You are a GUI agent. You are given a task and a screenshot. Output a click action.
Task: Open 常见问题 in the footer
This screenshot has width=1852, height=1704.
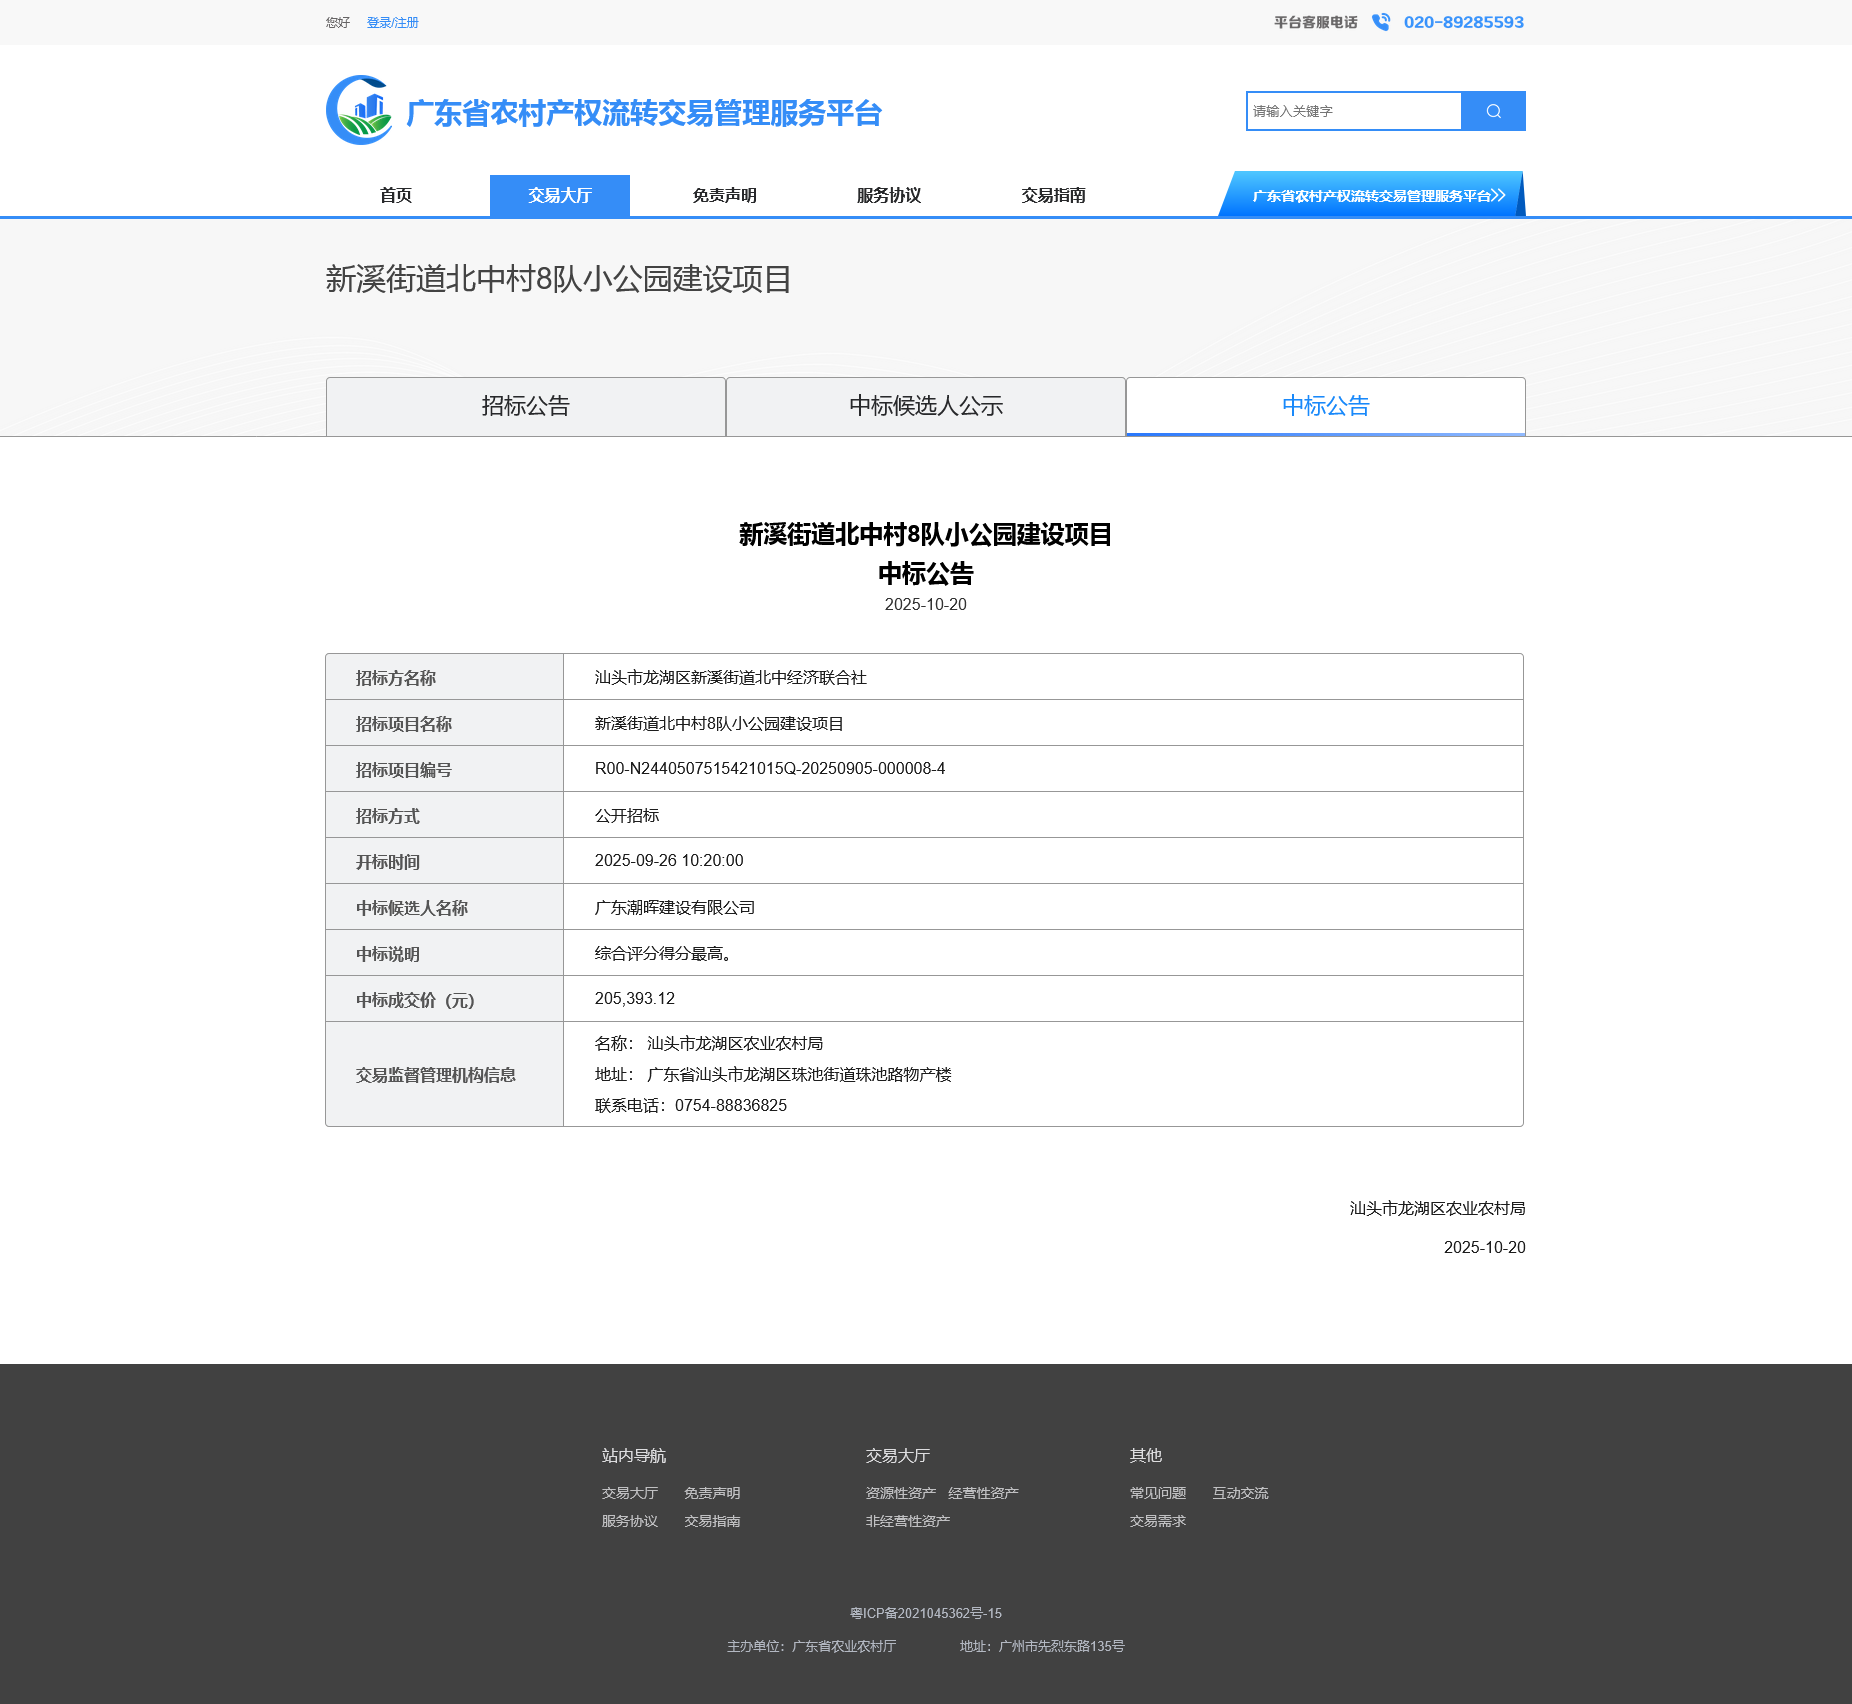(1158, 1493)
